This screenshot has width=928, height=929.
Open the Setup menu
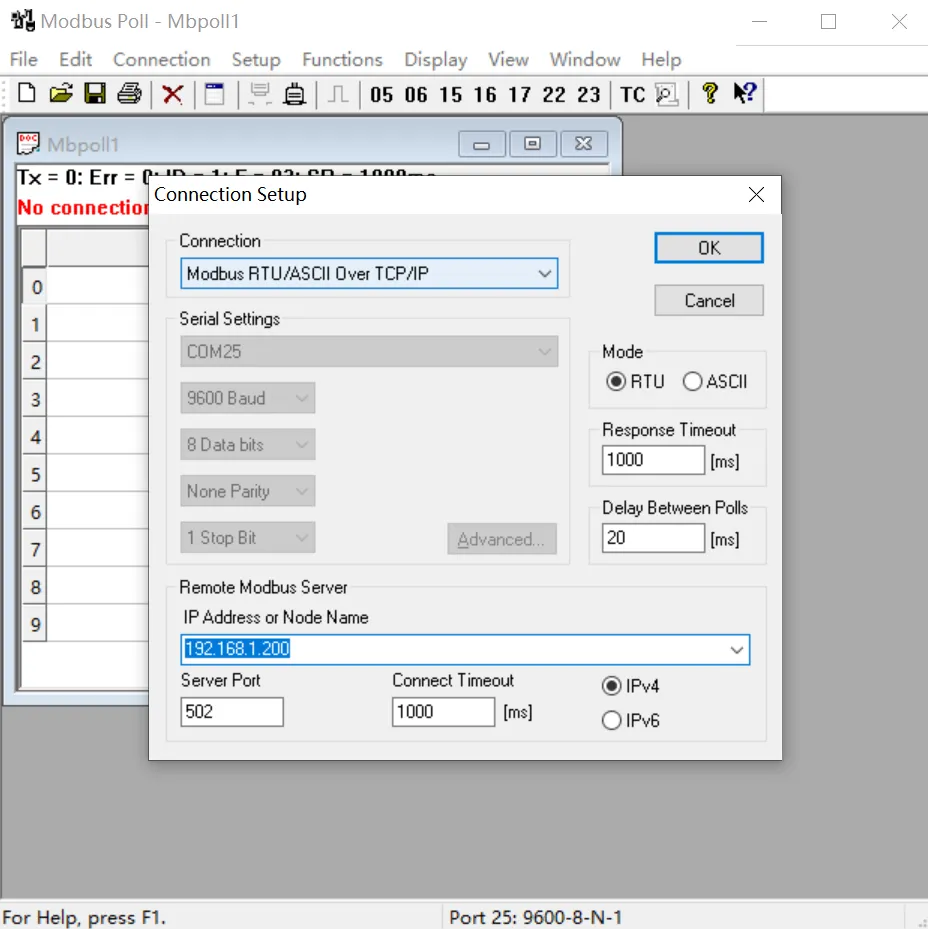256,59
